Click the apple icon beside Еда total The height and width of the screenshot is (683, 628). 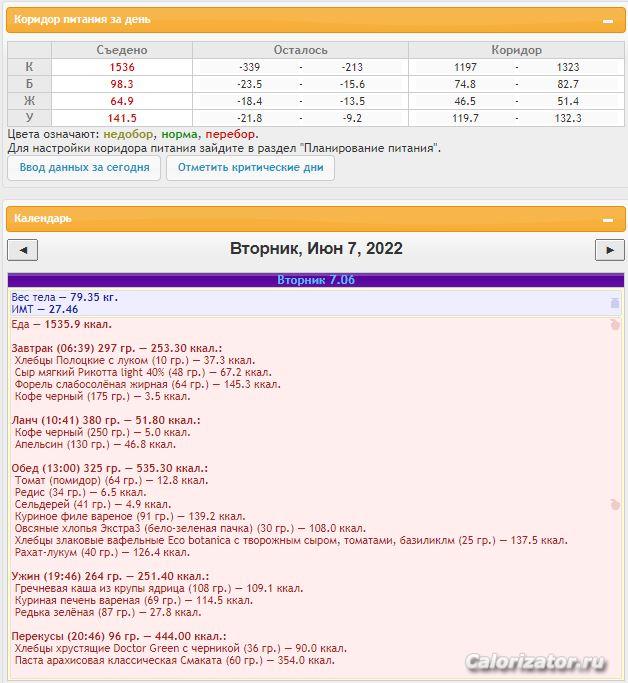(x=615, y=324)
